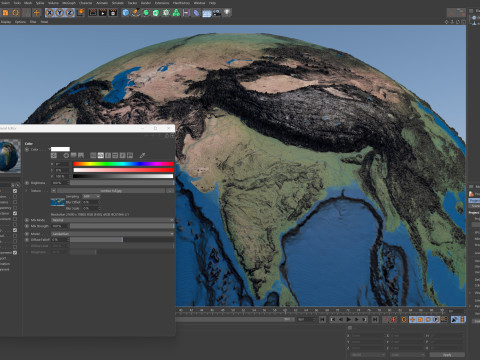Open the Spline menu

(x=40, y=3)
